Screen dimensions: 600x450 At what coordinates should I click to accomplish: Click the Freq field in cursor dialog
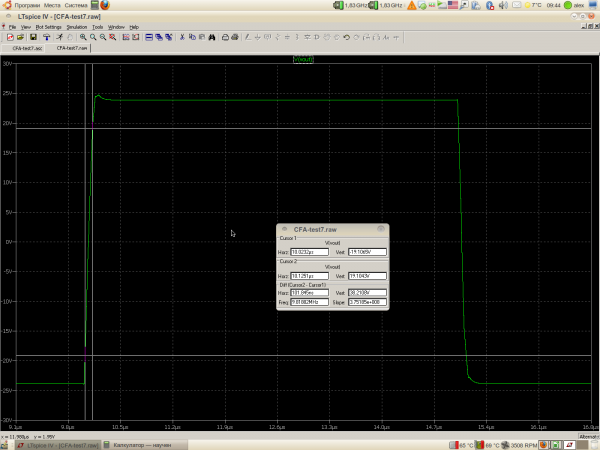pos(310,302)
